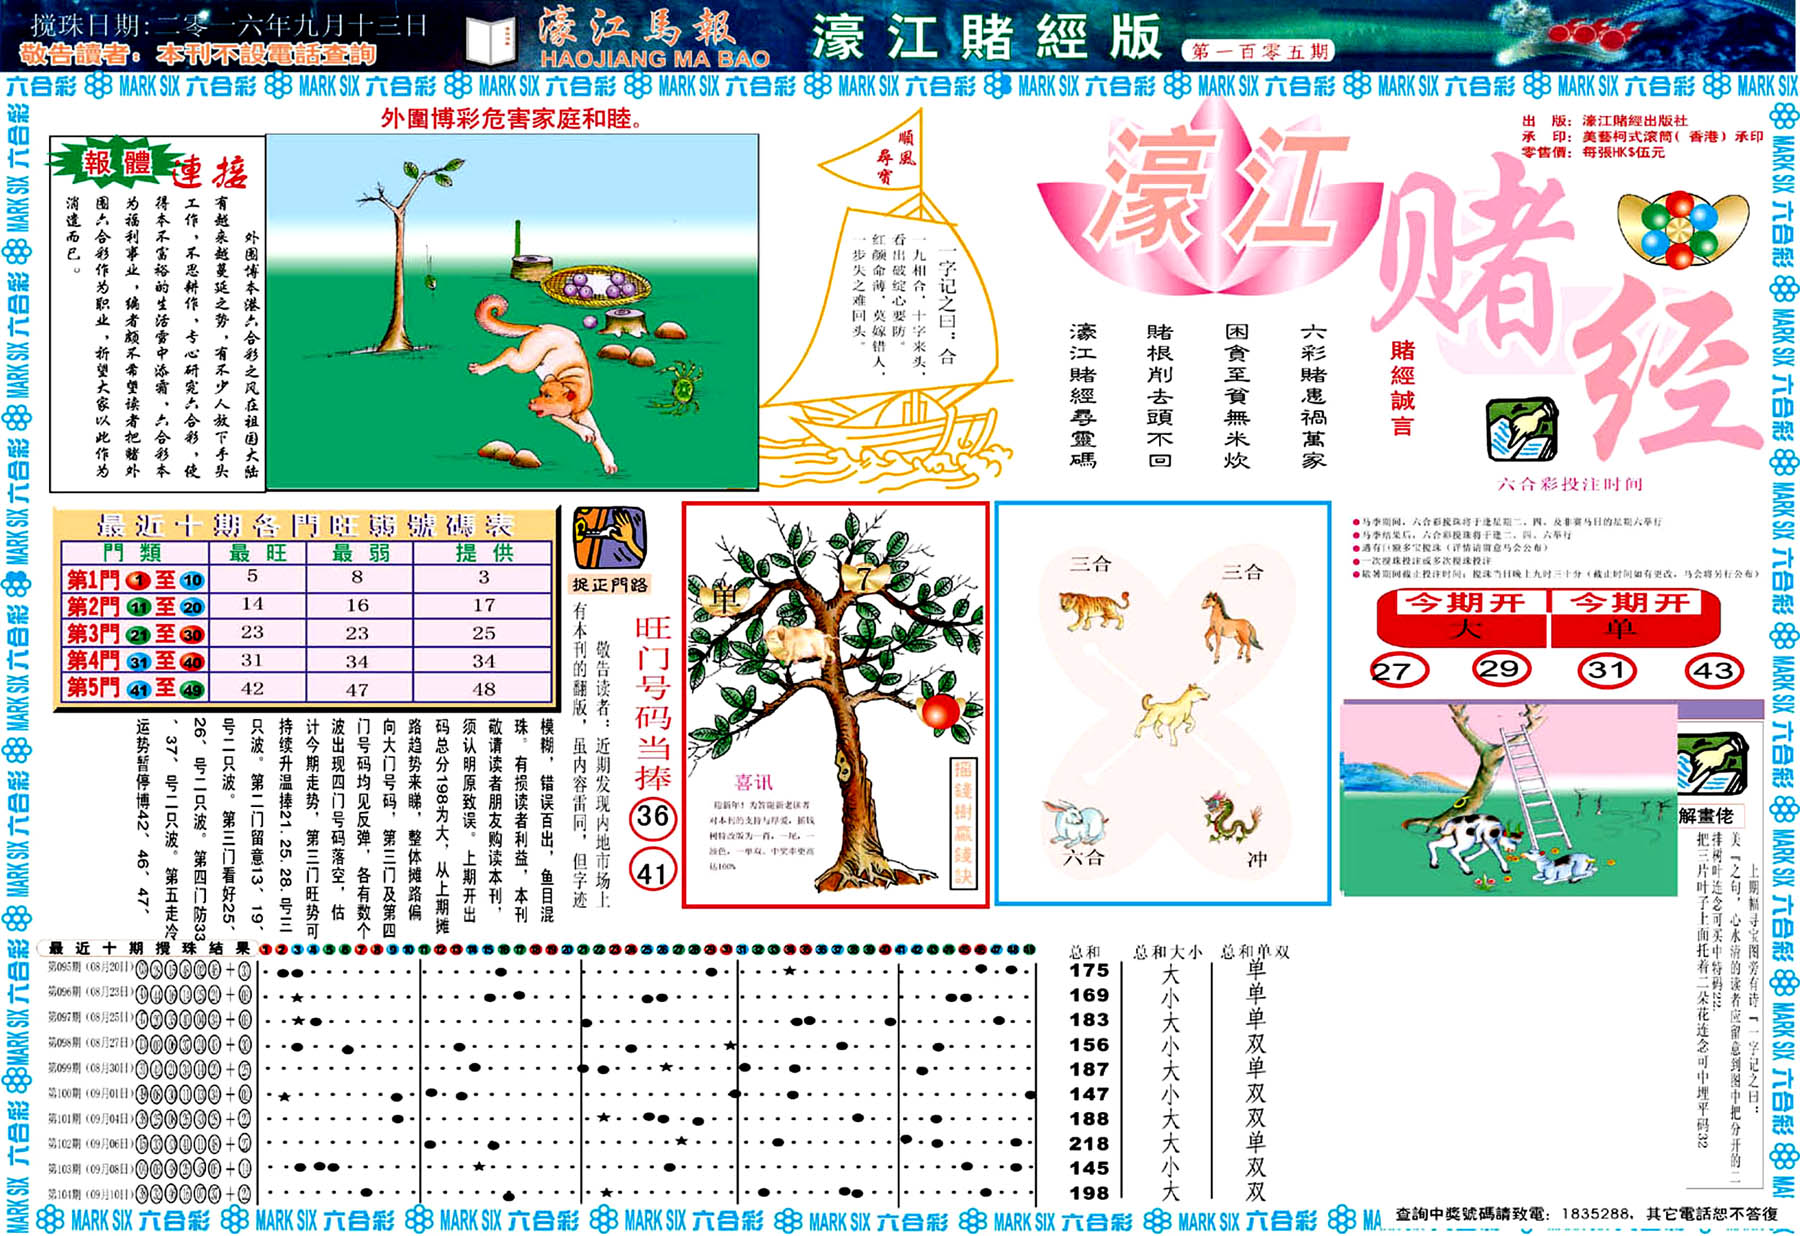Click the 最近十期攪珠結果 heading

click(148, 948)
